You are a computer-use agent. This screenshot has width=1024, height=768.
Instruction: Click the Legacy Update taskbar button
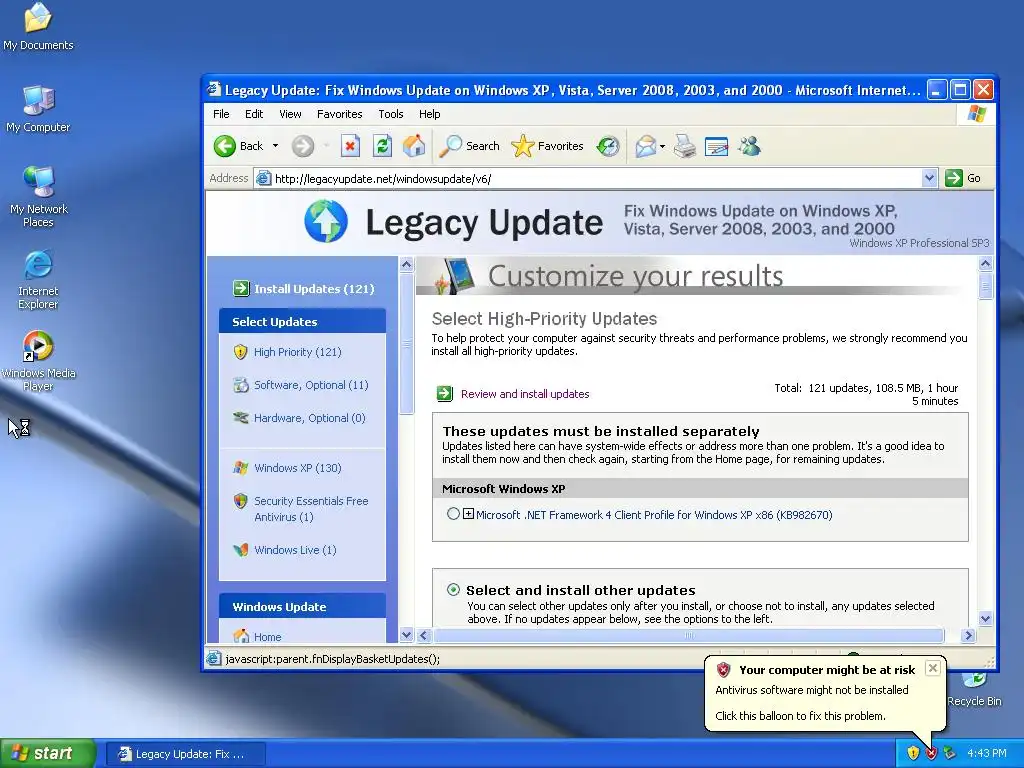click(185, 754)
